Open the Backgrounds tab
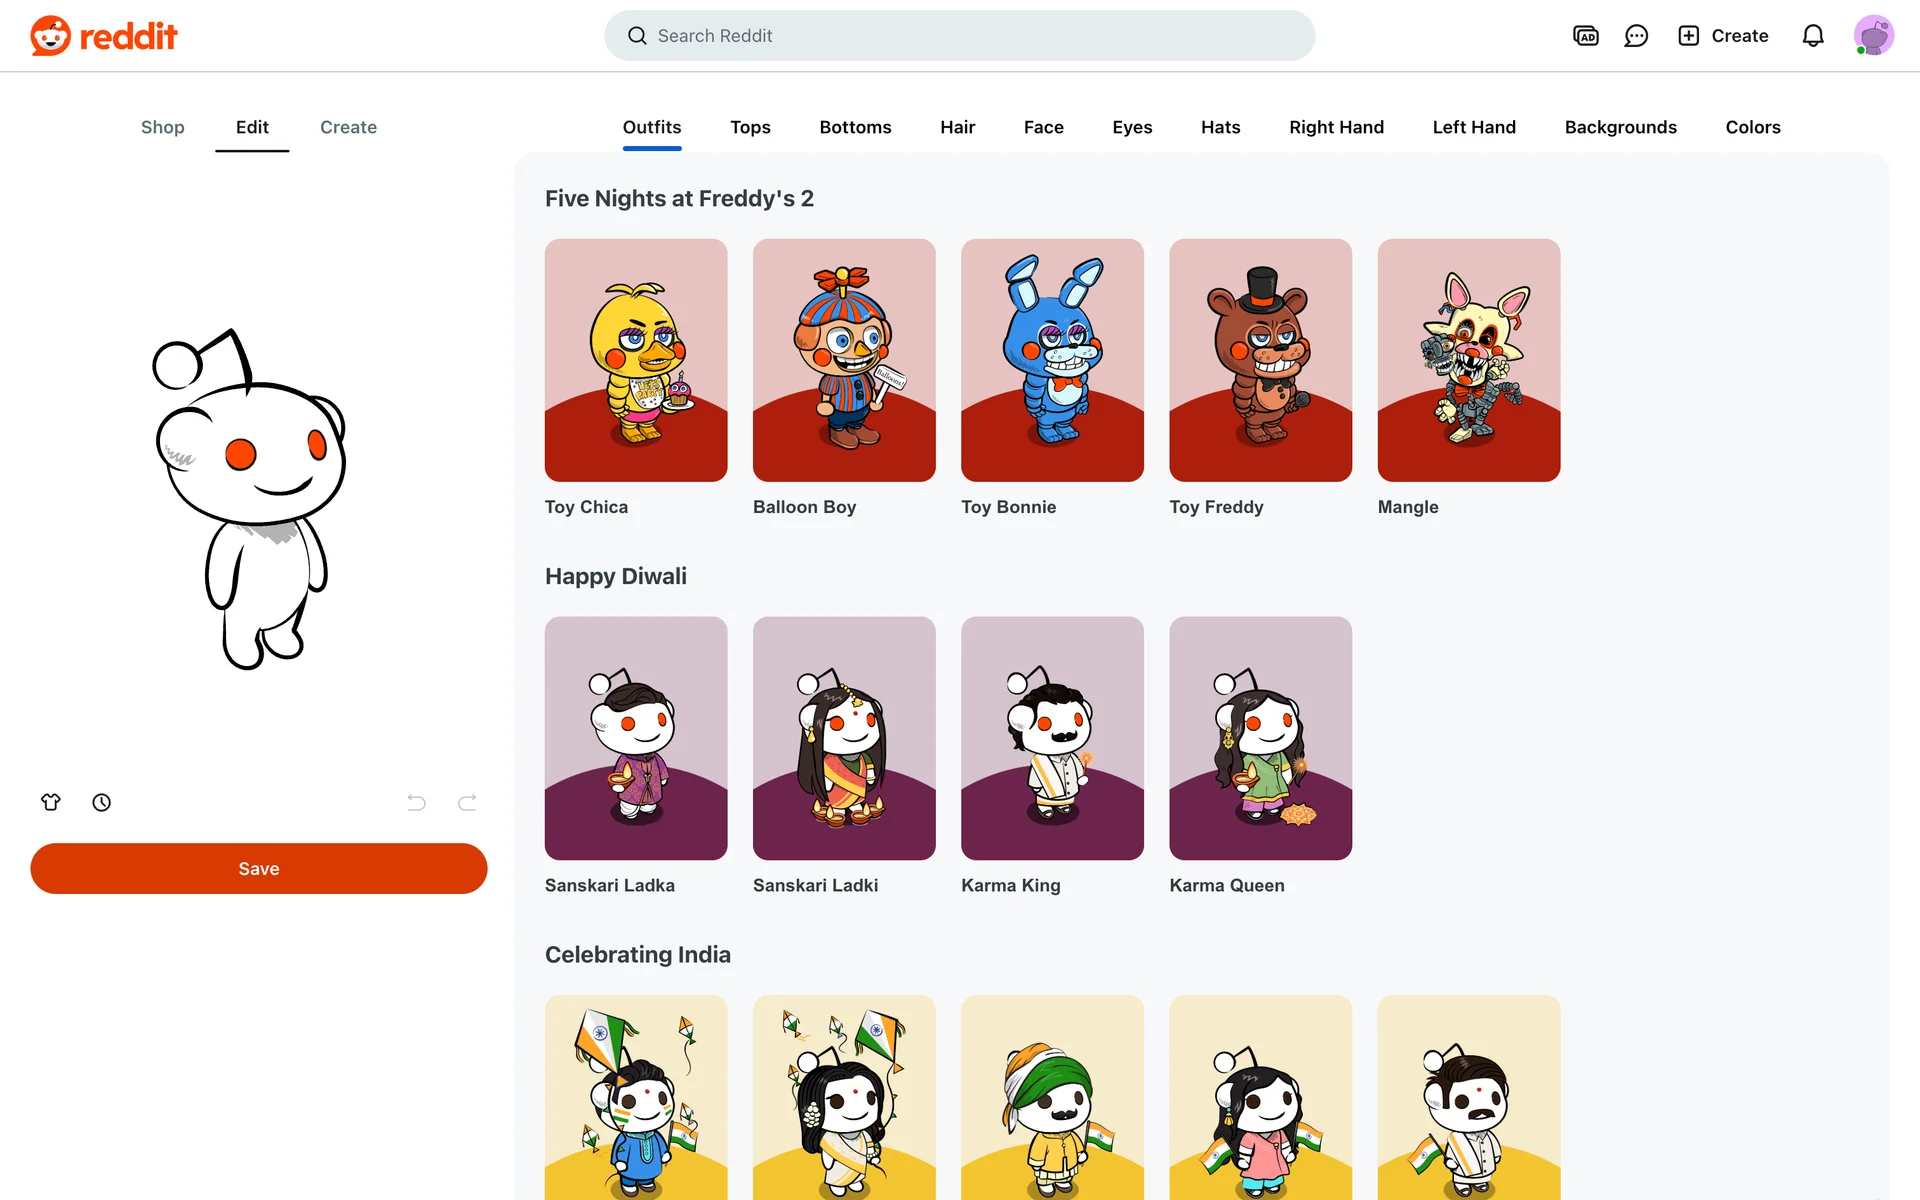Image resolution: width=1920 pixels, height=1200 pixels. coord(1620,127)
